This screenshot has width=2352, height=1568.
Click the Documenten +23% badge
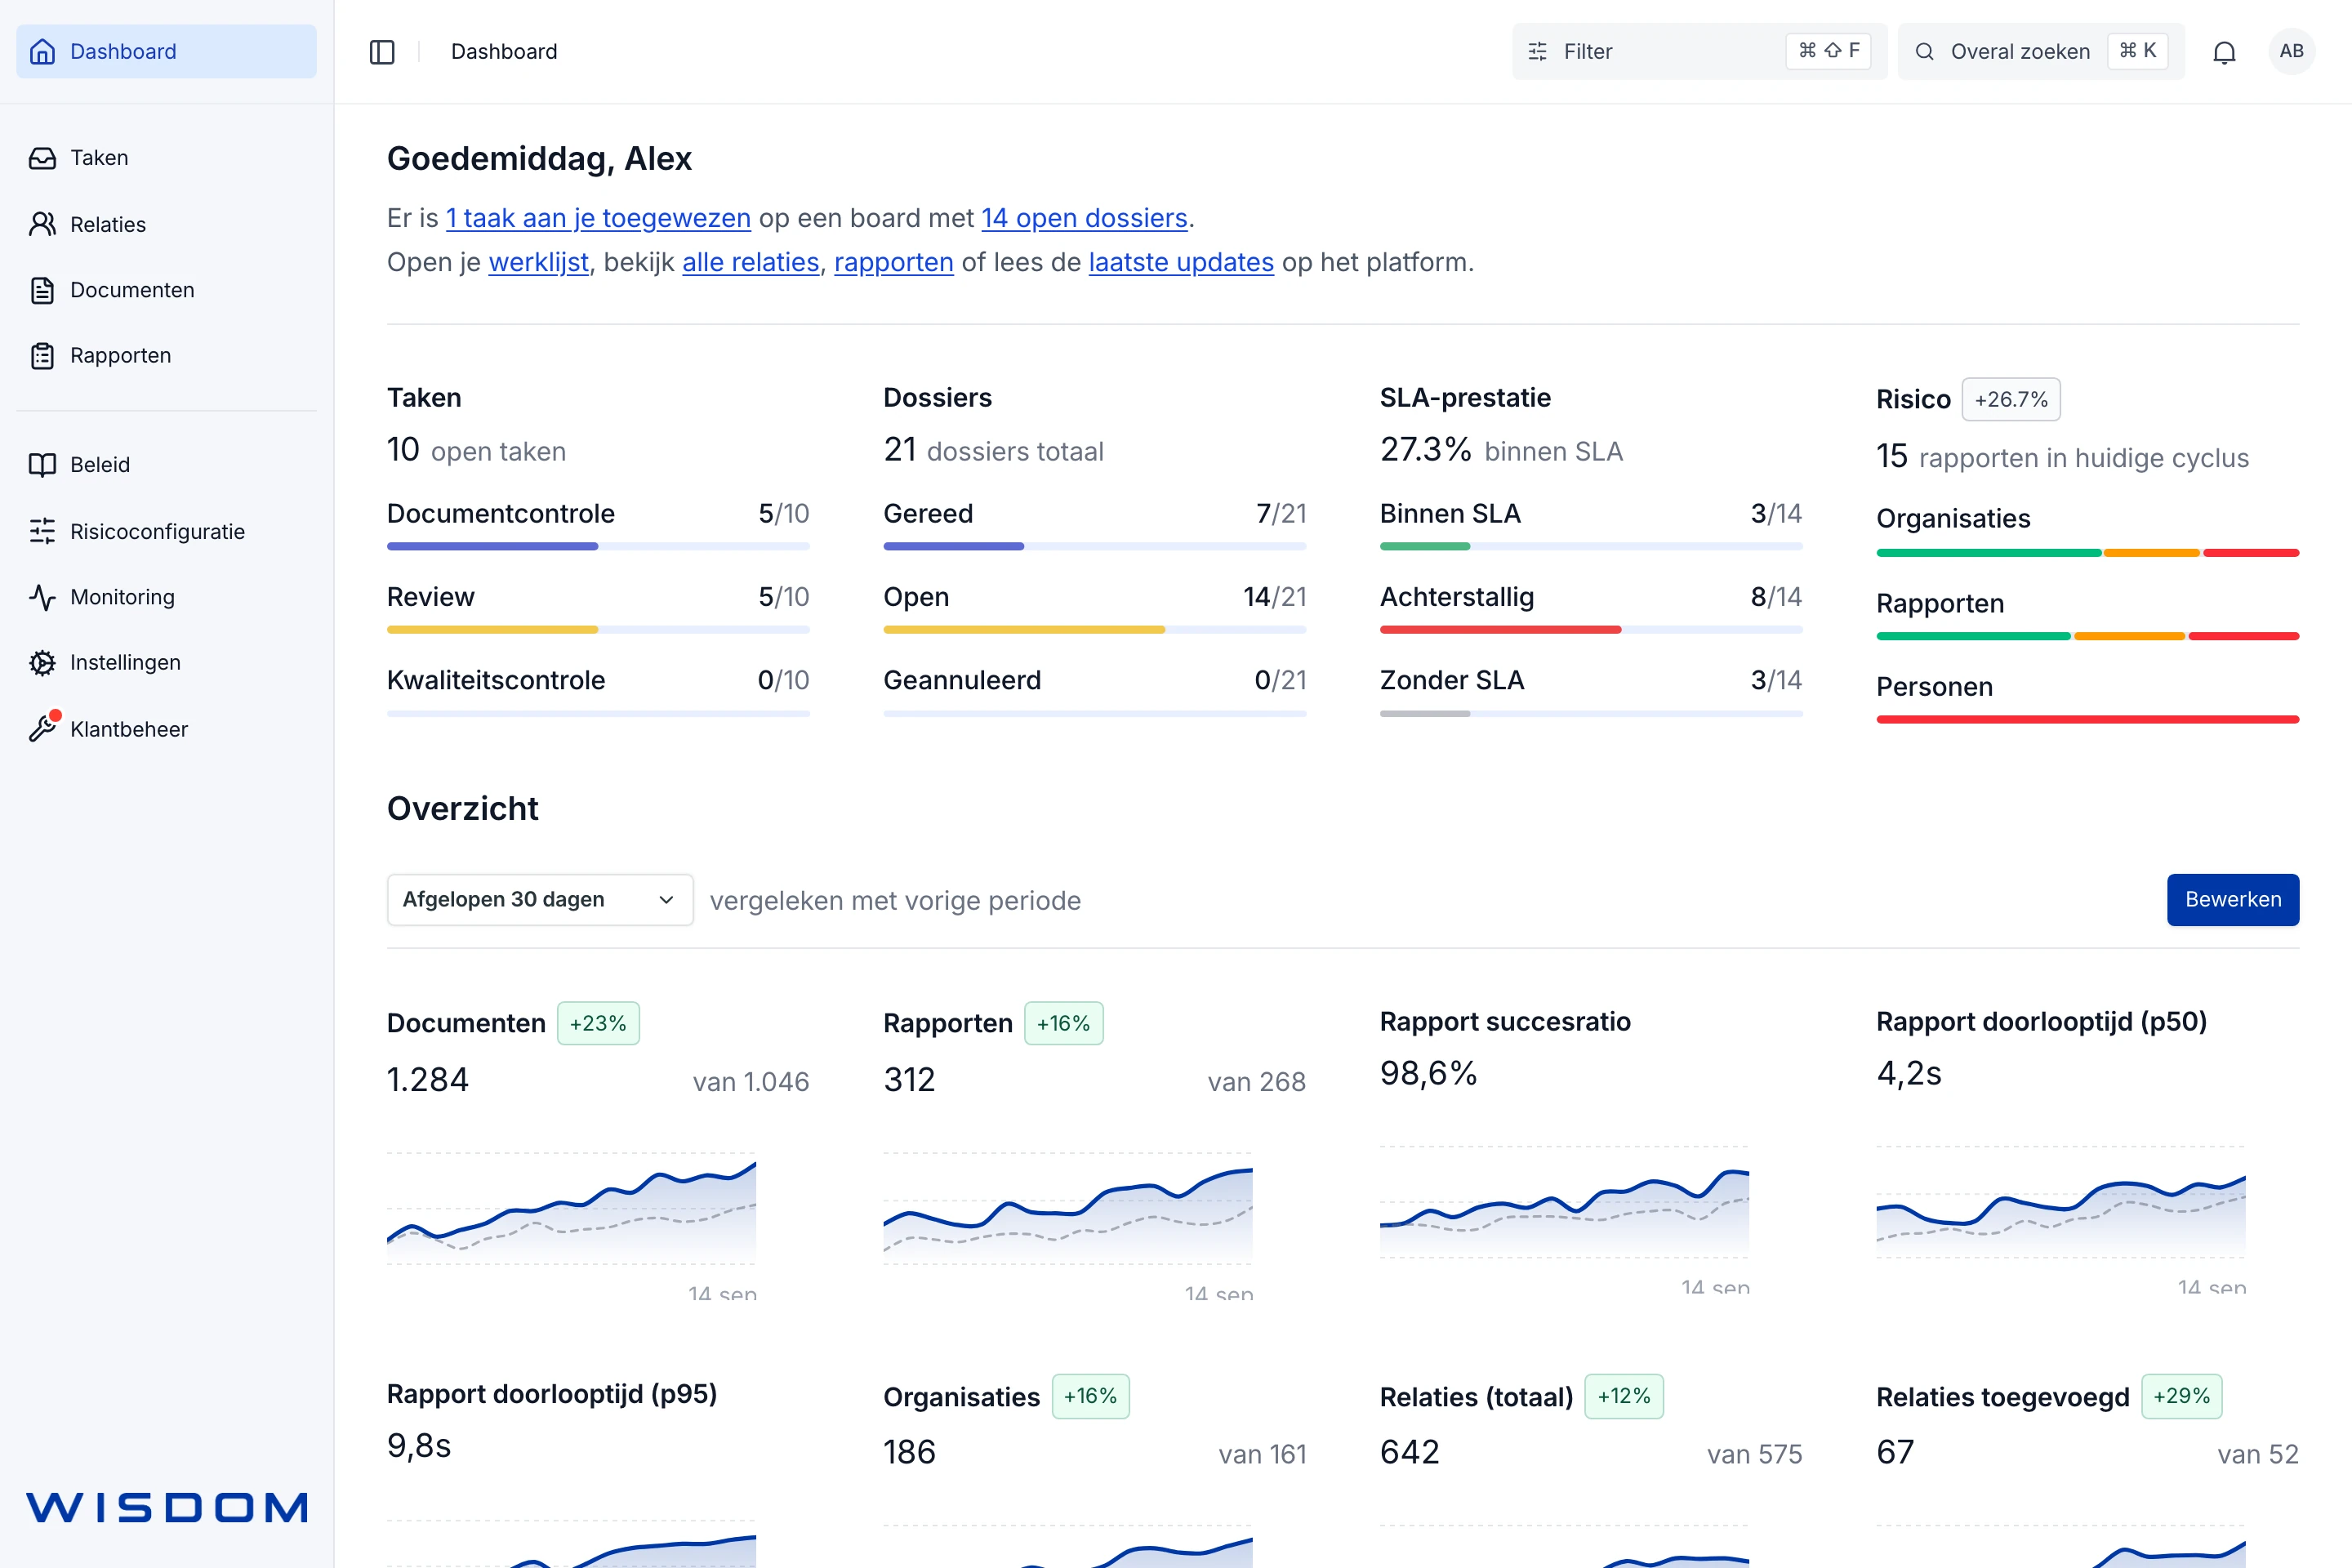tap(598, 1023)
